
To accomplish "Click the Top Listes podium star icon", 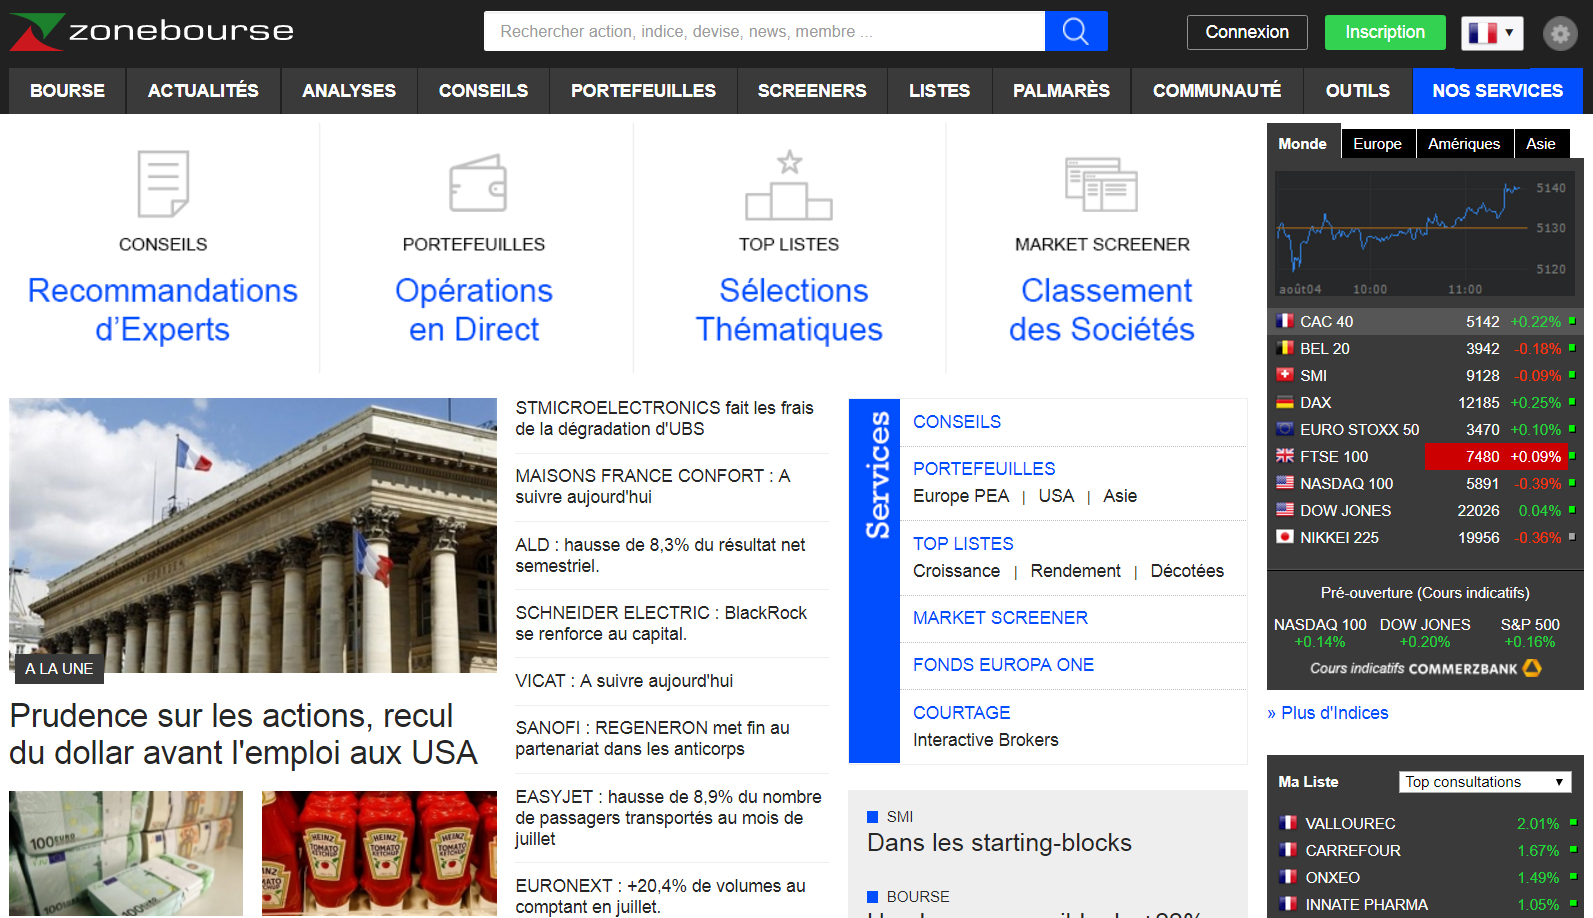I will [x=789, y=185].
